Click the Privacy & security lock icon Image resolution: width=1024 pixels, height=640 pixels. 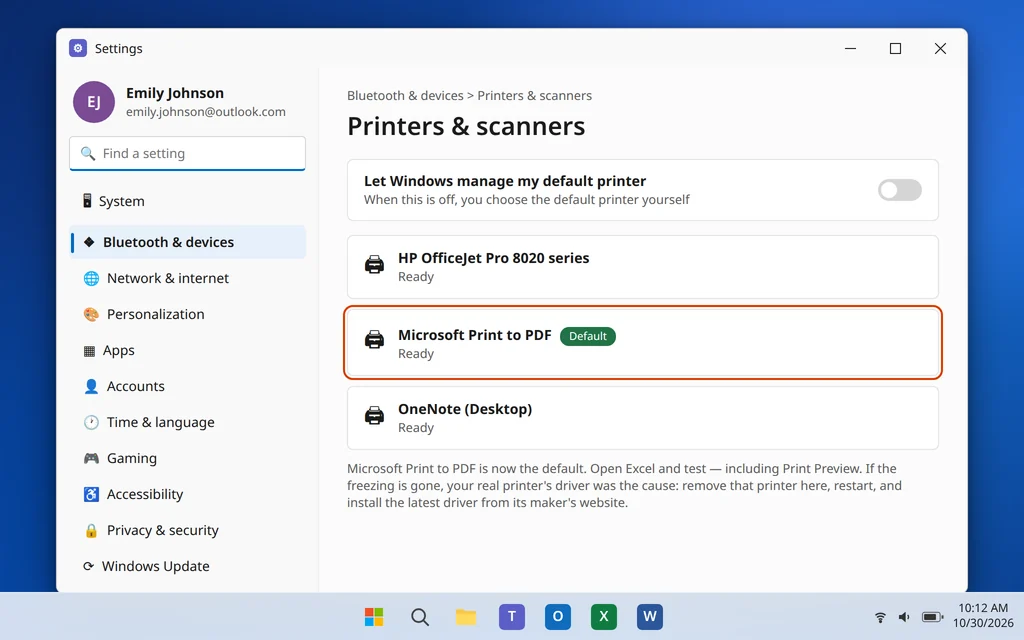click(91, 530)
